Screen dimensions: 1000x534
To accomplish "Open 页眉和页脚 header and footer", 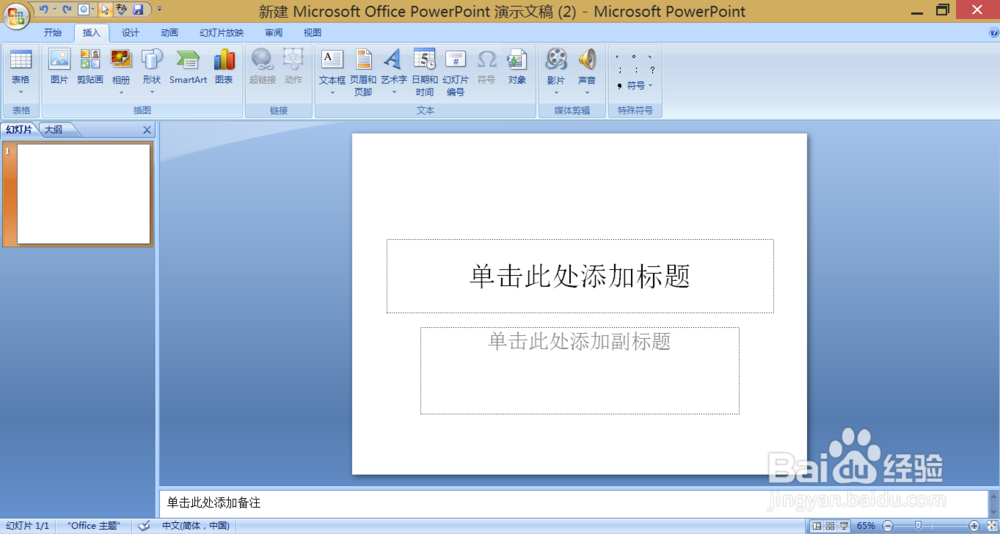I will 364,72.
